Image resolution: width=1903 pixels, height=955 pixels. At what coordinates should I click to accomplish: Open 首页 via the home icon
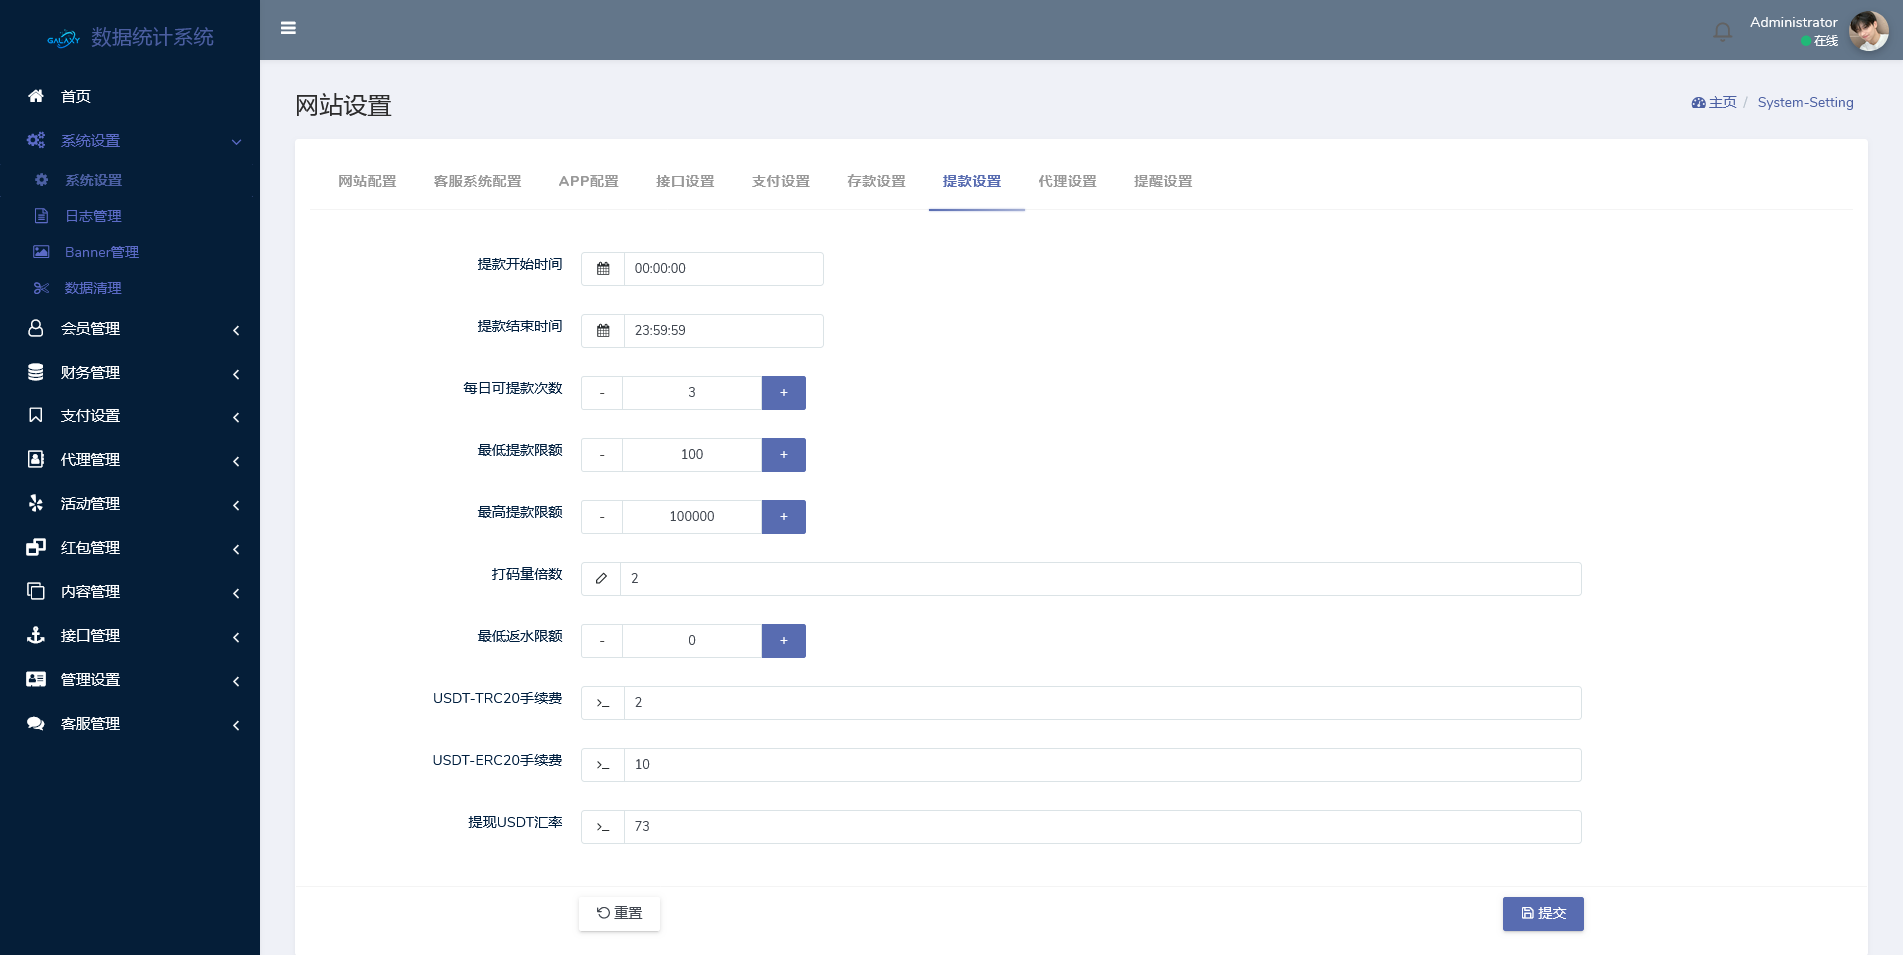click(x=36, y=96)
